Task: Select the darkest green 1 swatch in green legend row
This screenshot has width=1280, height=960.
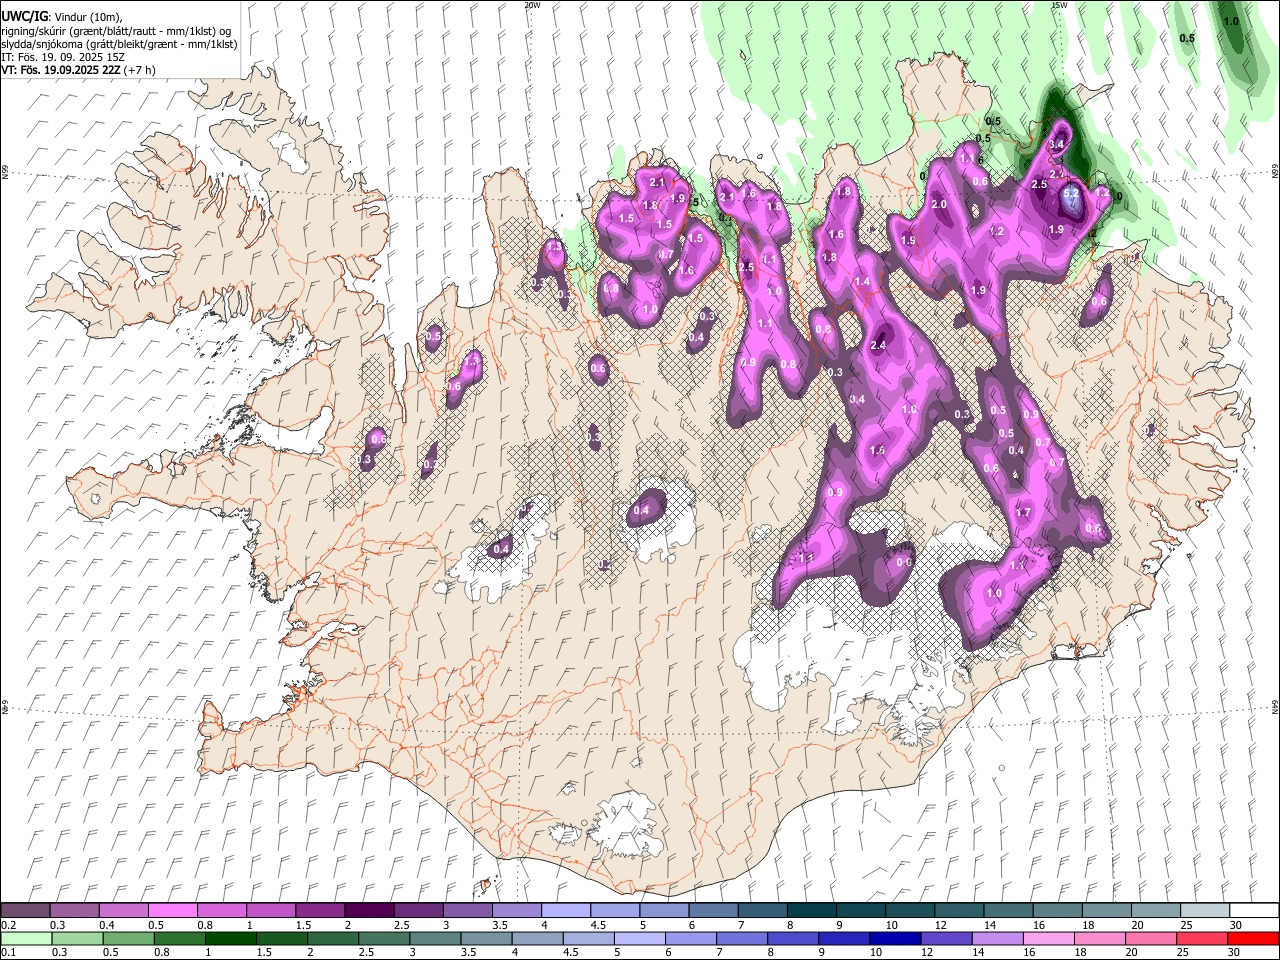Action: (230, 938)
